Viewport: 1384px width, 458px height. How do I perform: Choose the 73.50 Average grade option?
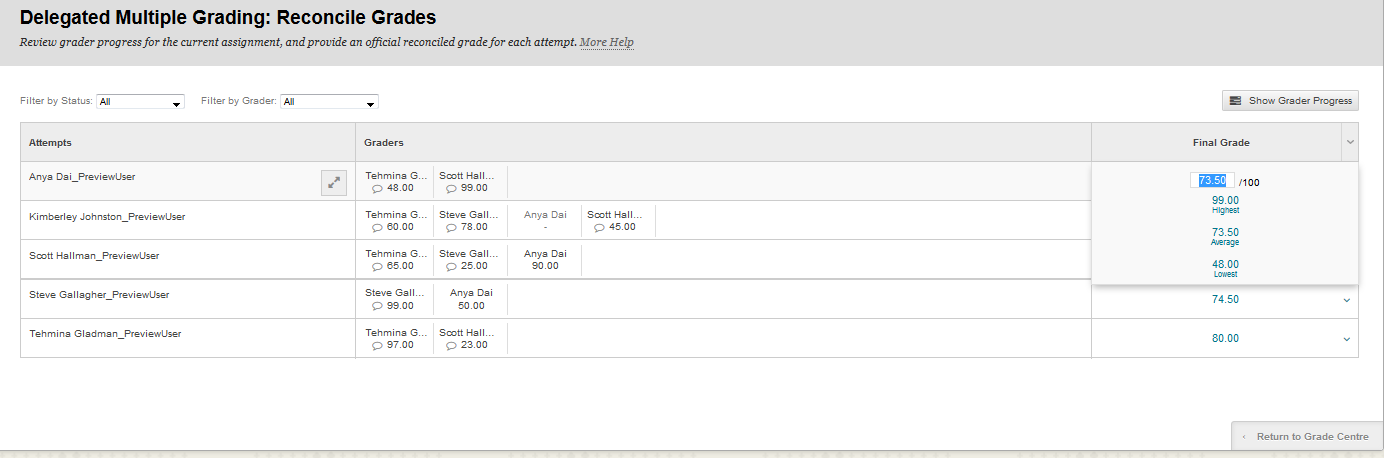[1225, 236]
